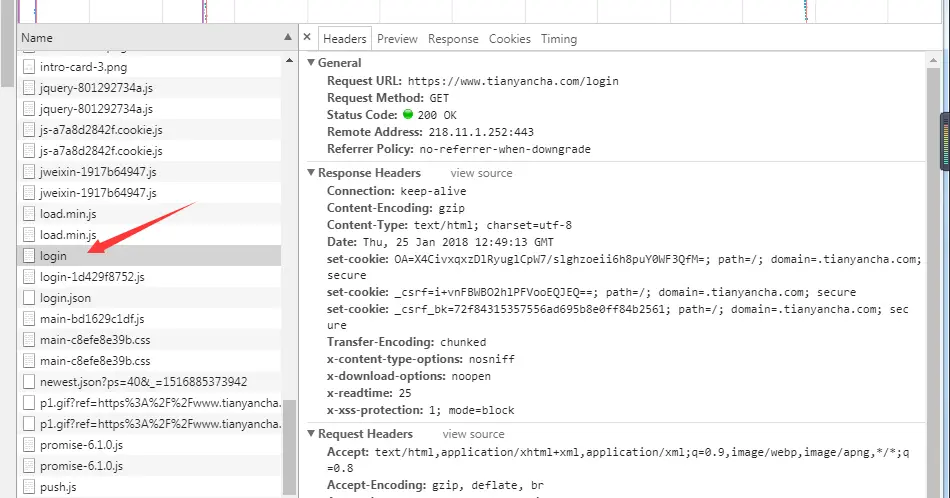Screen dimensions: 950x498
Task: Switch to the Headers tab
Action: (345, 39)
